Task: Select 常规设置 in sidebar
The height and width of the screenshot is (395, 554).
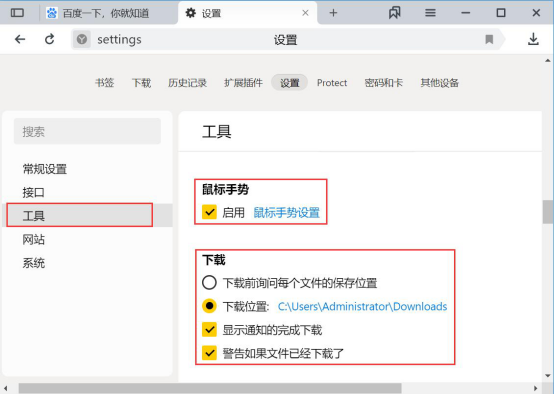Action: [45, 169]
